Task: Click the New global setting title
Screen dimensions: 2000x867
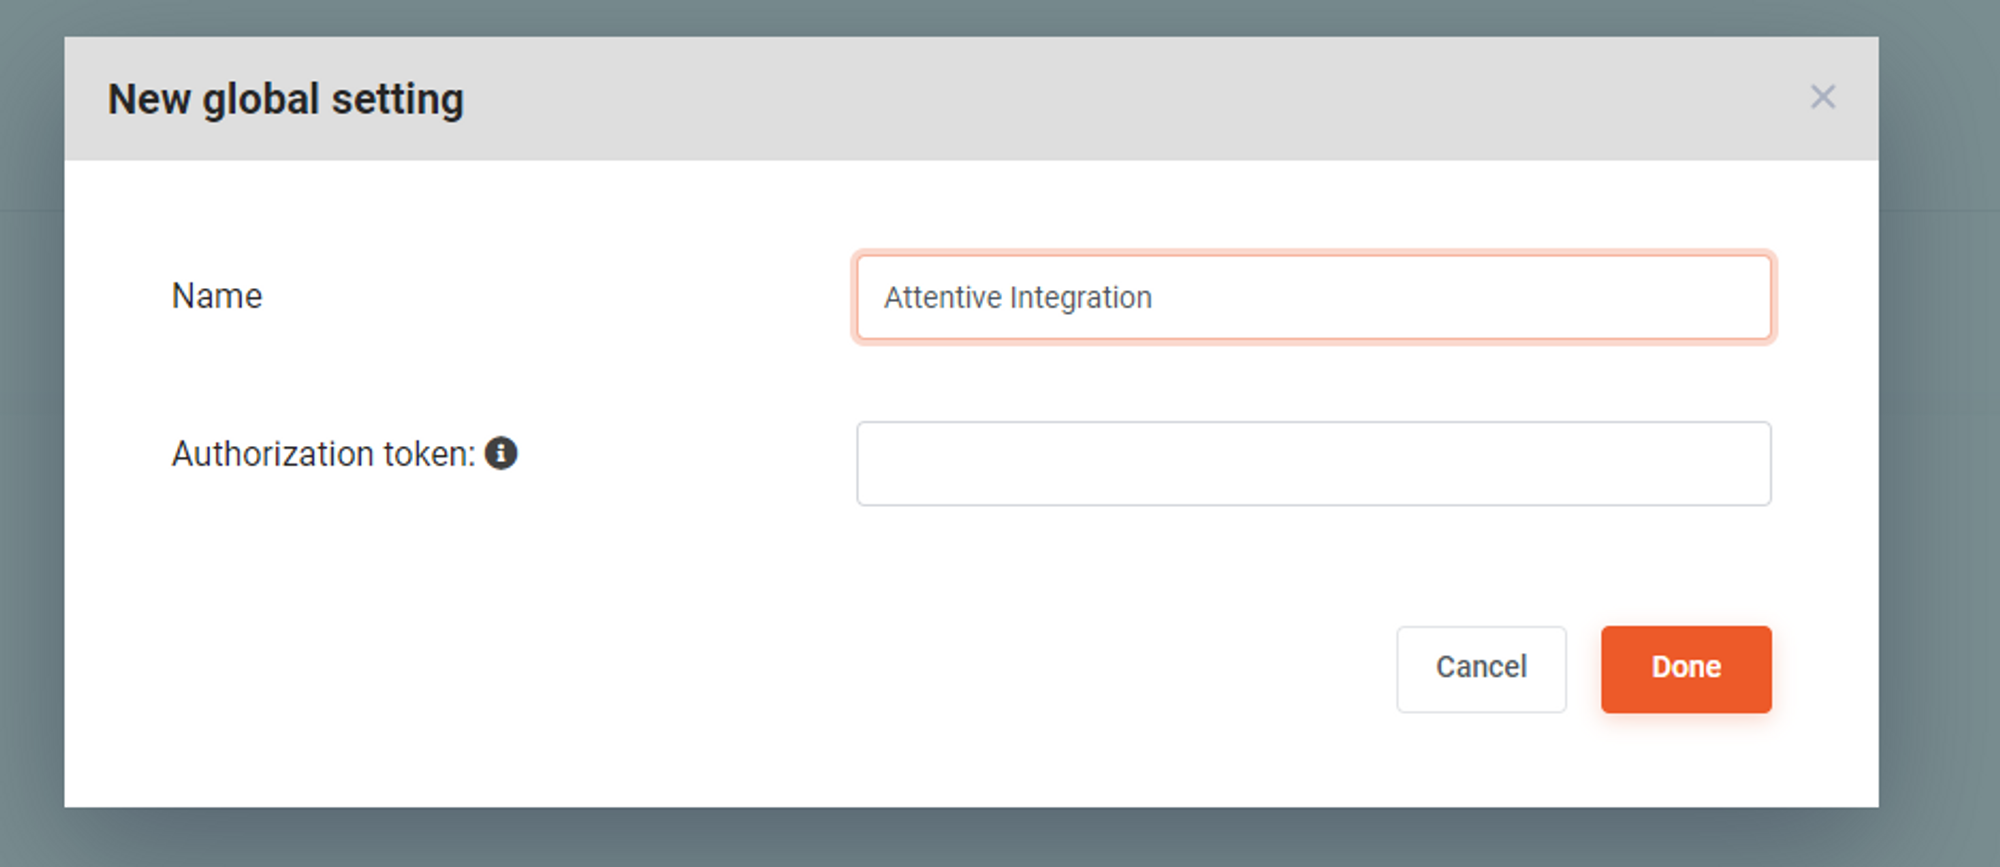Action: pos(286,99)
